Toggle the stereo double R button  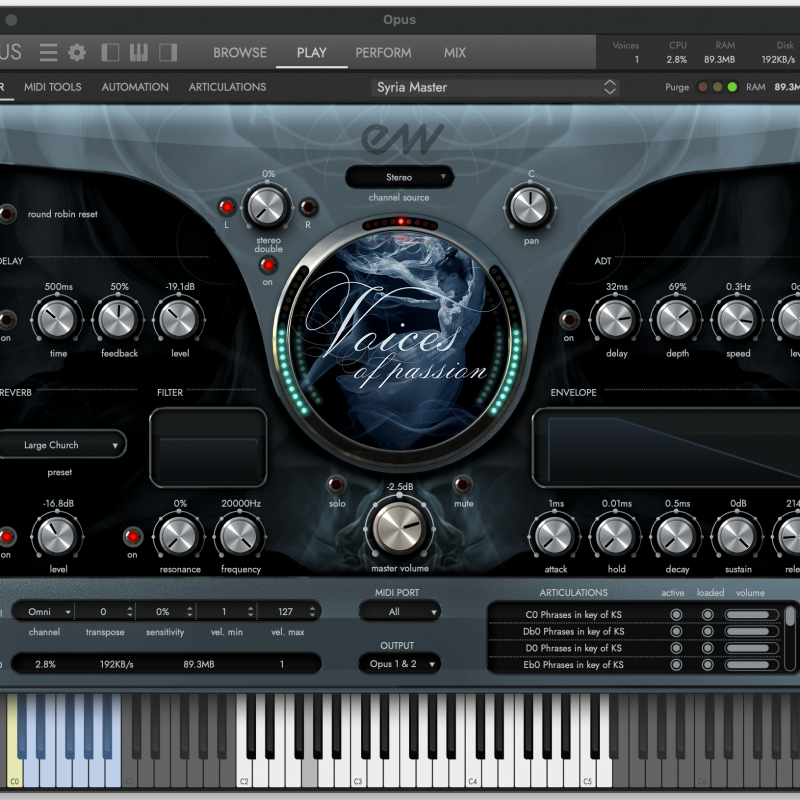[308, 207]
